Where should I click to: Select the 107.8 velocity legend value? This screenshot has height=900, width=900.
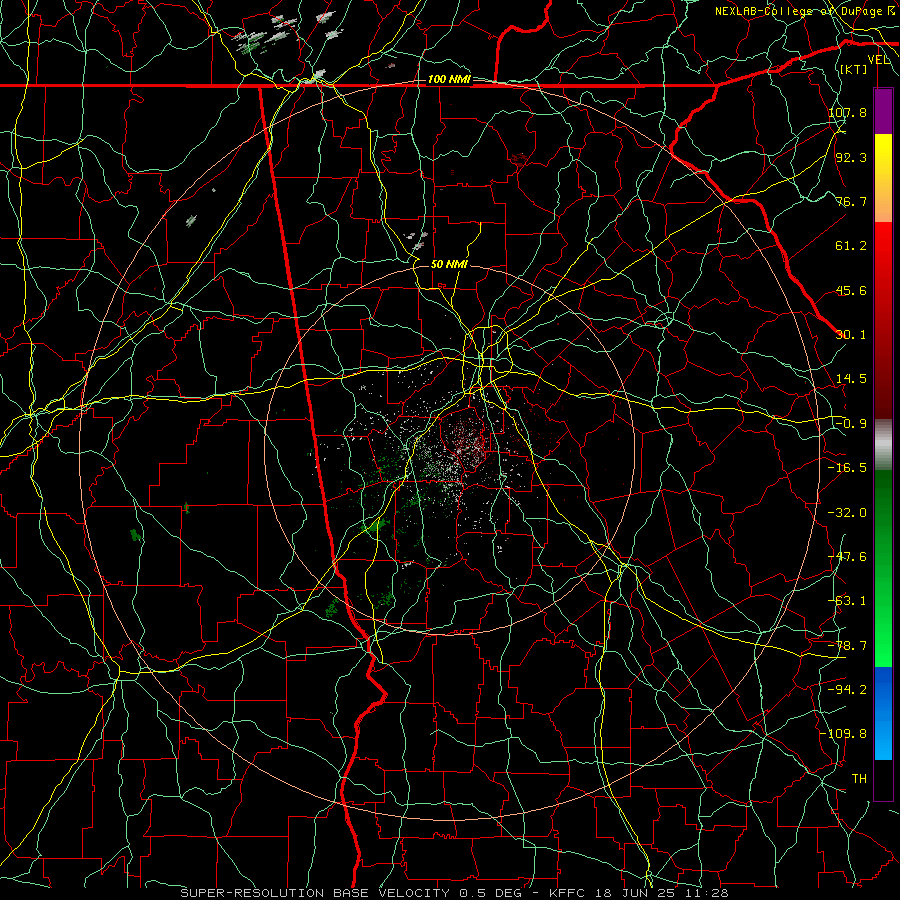[x=847, y=112]
